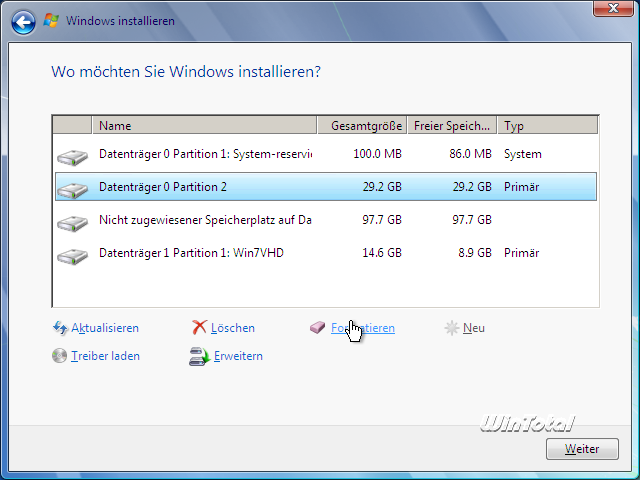Image resolution: width=640 pixels, height=480 pixels.
Task: Click the 8.9 GB free space cell
Action: pos(475,253)
